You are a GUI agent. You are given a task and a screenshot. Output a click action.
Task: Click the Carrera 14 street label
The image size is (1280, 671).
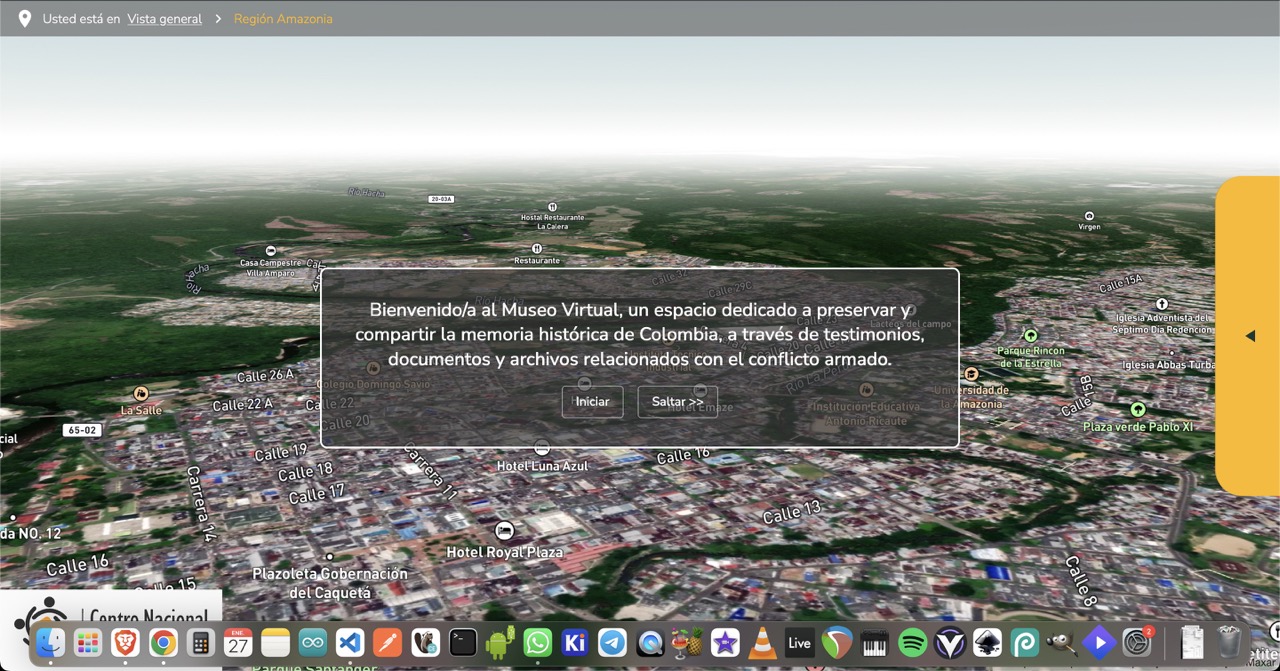(x=200, y=504)
